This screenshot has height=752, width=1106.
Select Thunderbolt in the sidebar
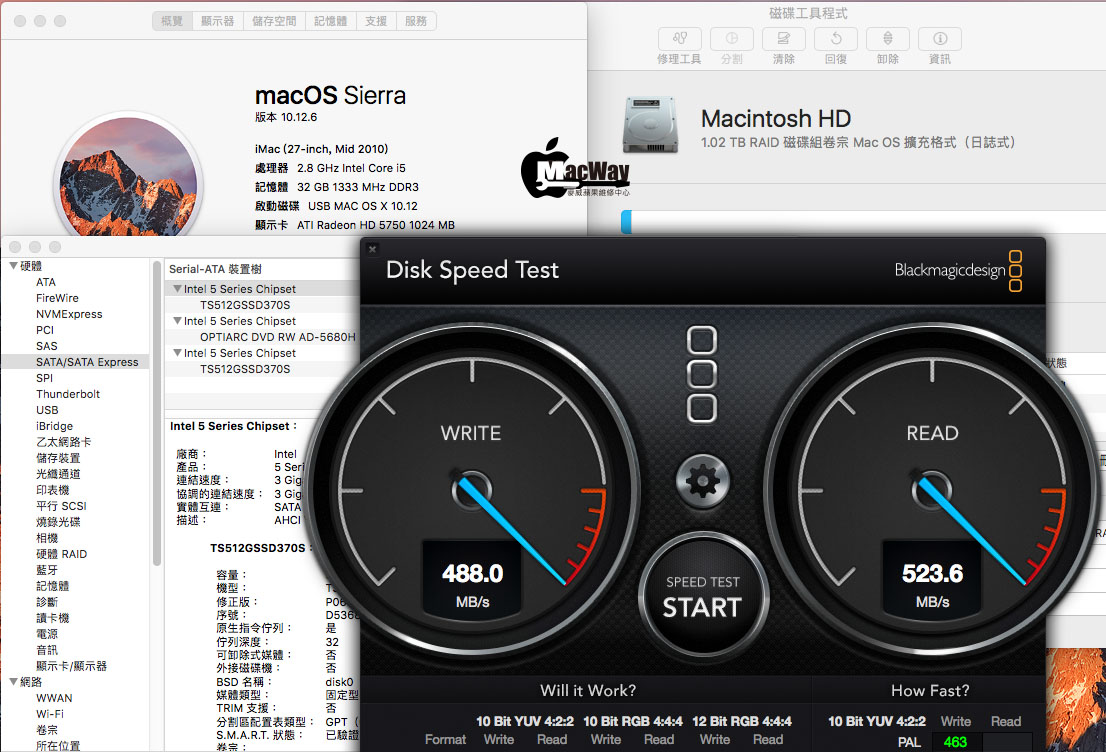coord(68,394)
